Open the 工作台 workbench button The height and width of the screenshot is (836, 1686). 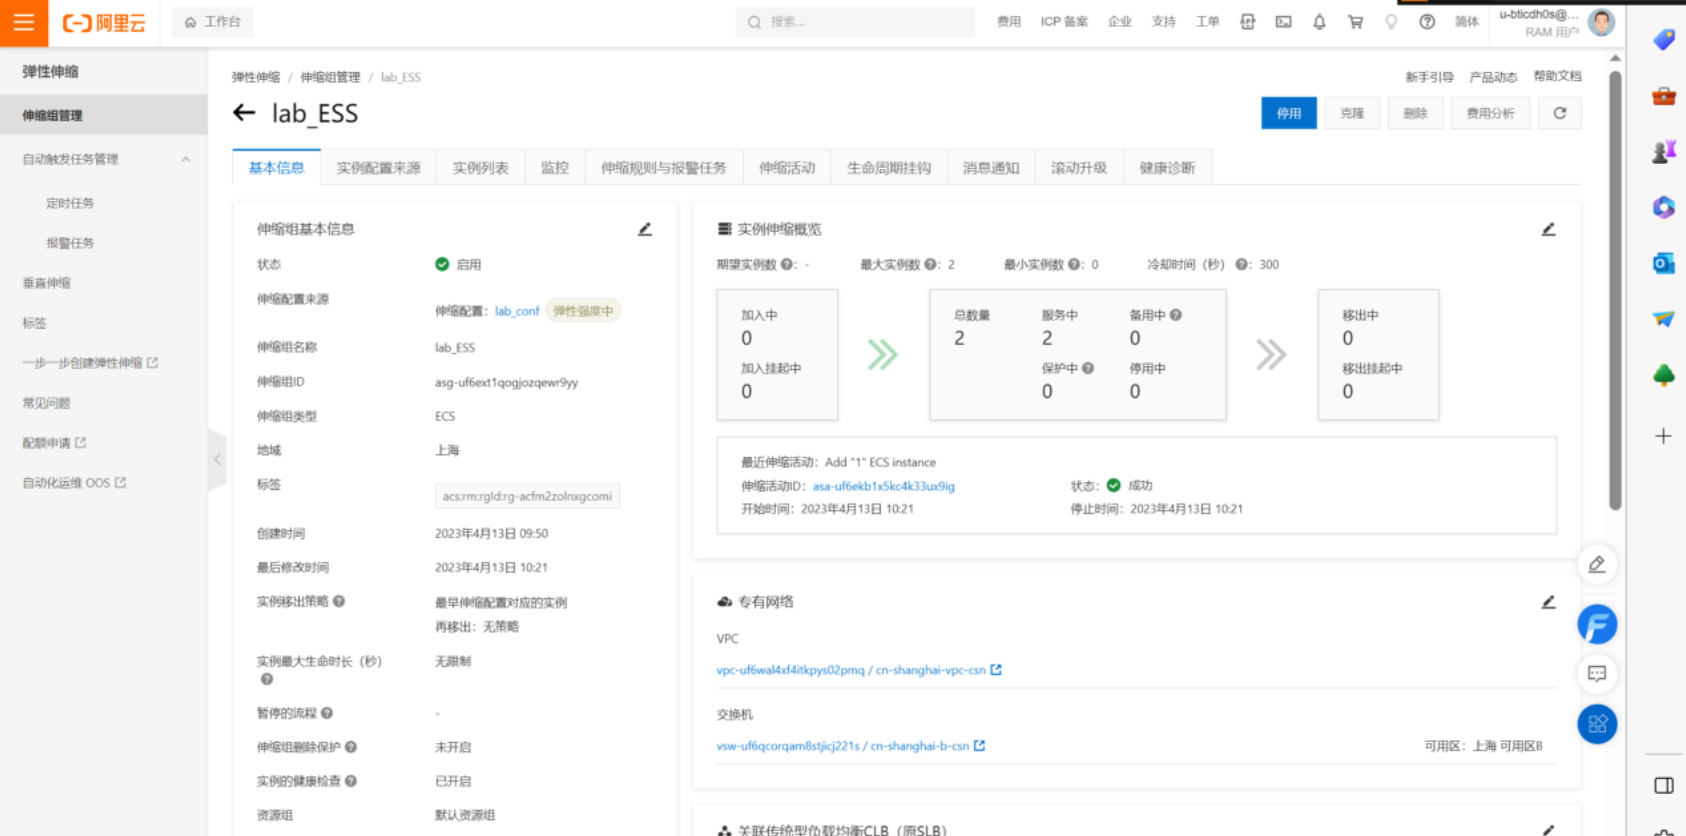213,22
